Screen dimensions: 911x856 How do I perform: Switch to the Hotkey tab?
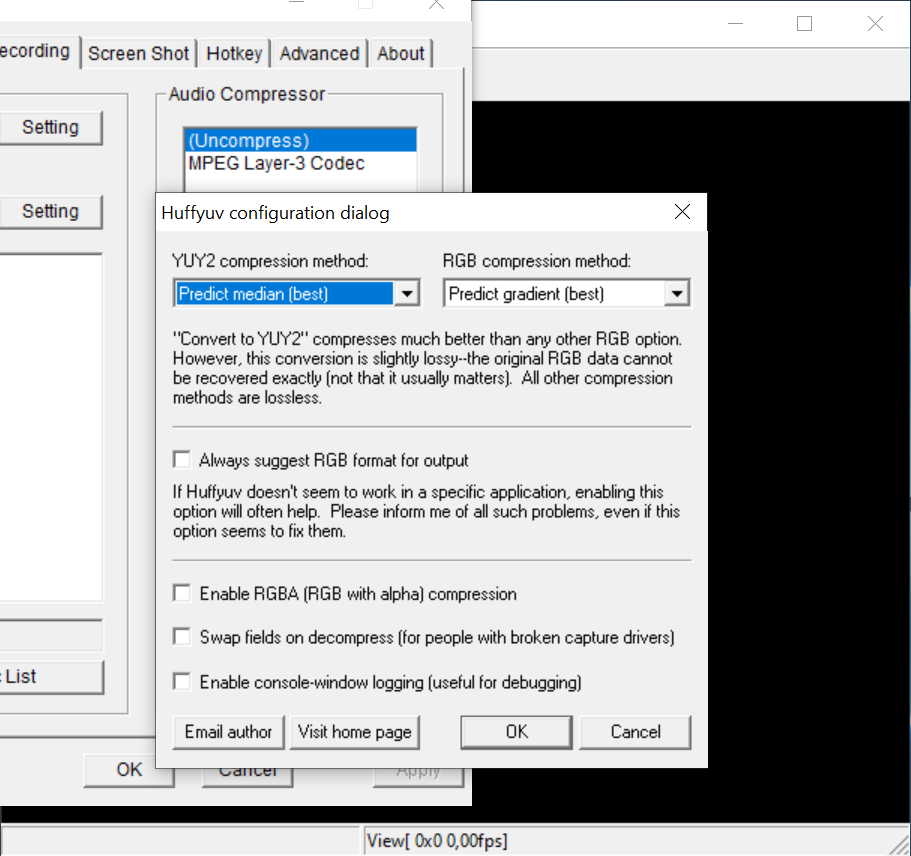pos(234,53)
